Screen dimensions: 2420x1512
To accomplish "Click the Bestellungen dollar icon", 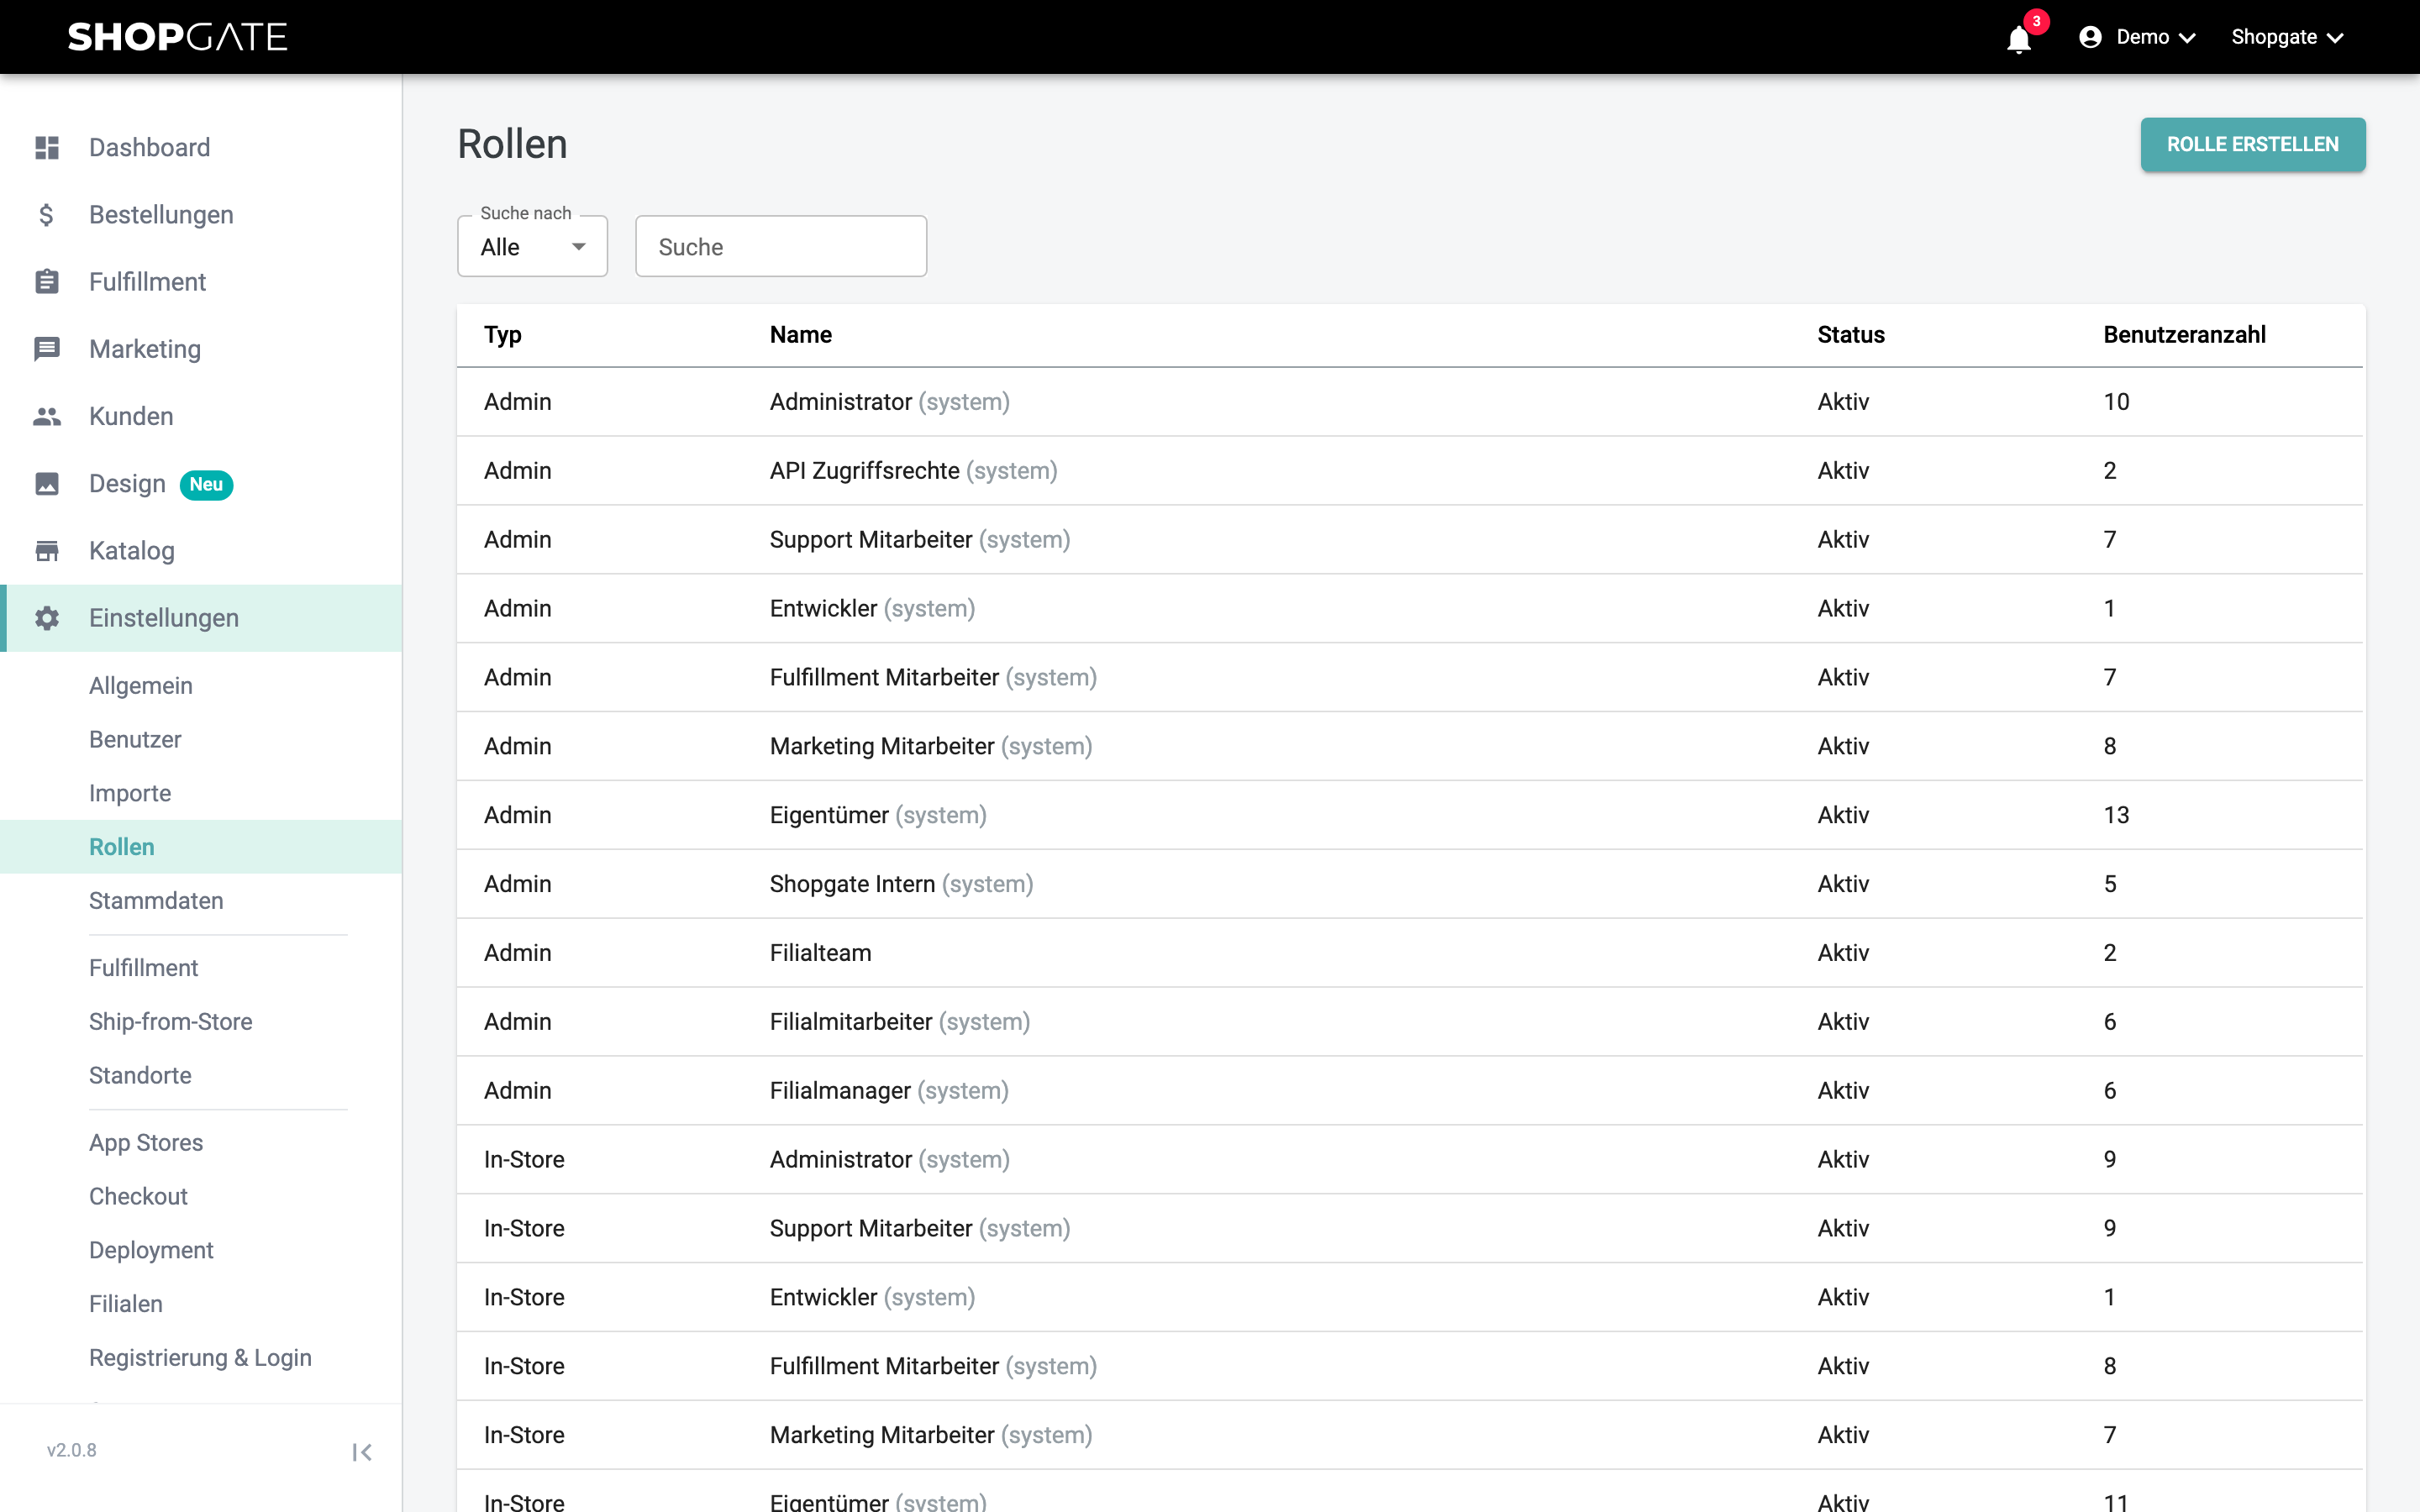I will tap(47, 215).
